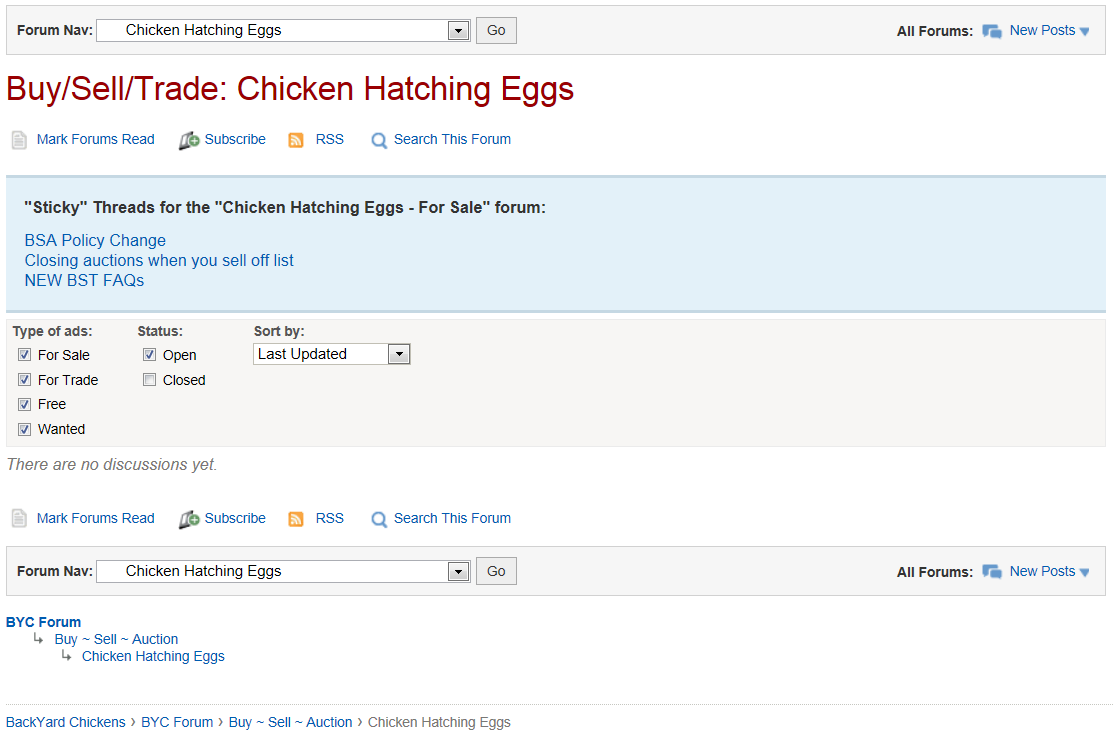Screen dimensions: 1113x734
Task: Enable the Closed status checkbox
Action: [150, 380]
